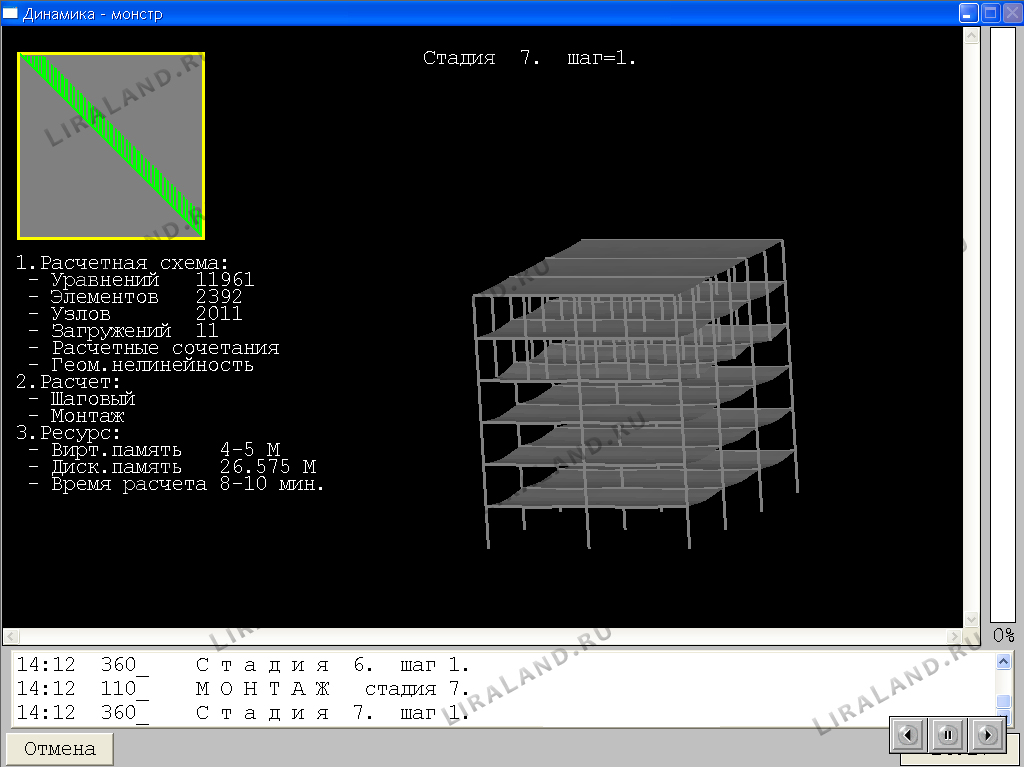The image size is (1024, 767).
Task: Click the left arrow of the horizontal scrollbar
Action: pyautogui.click(x=10, y=636)
